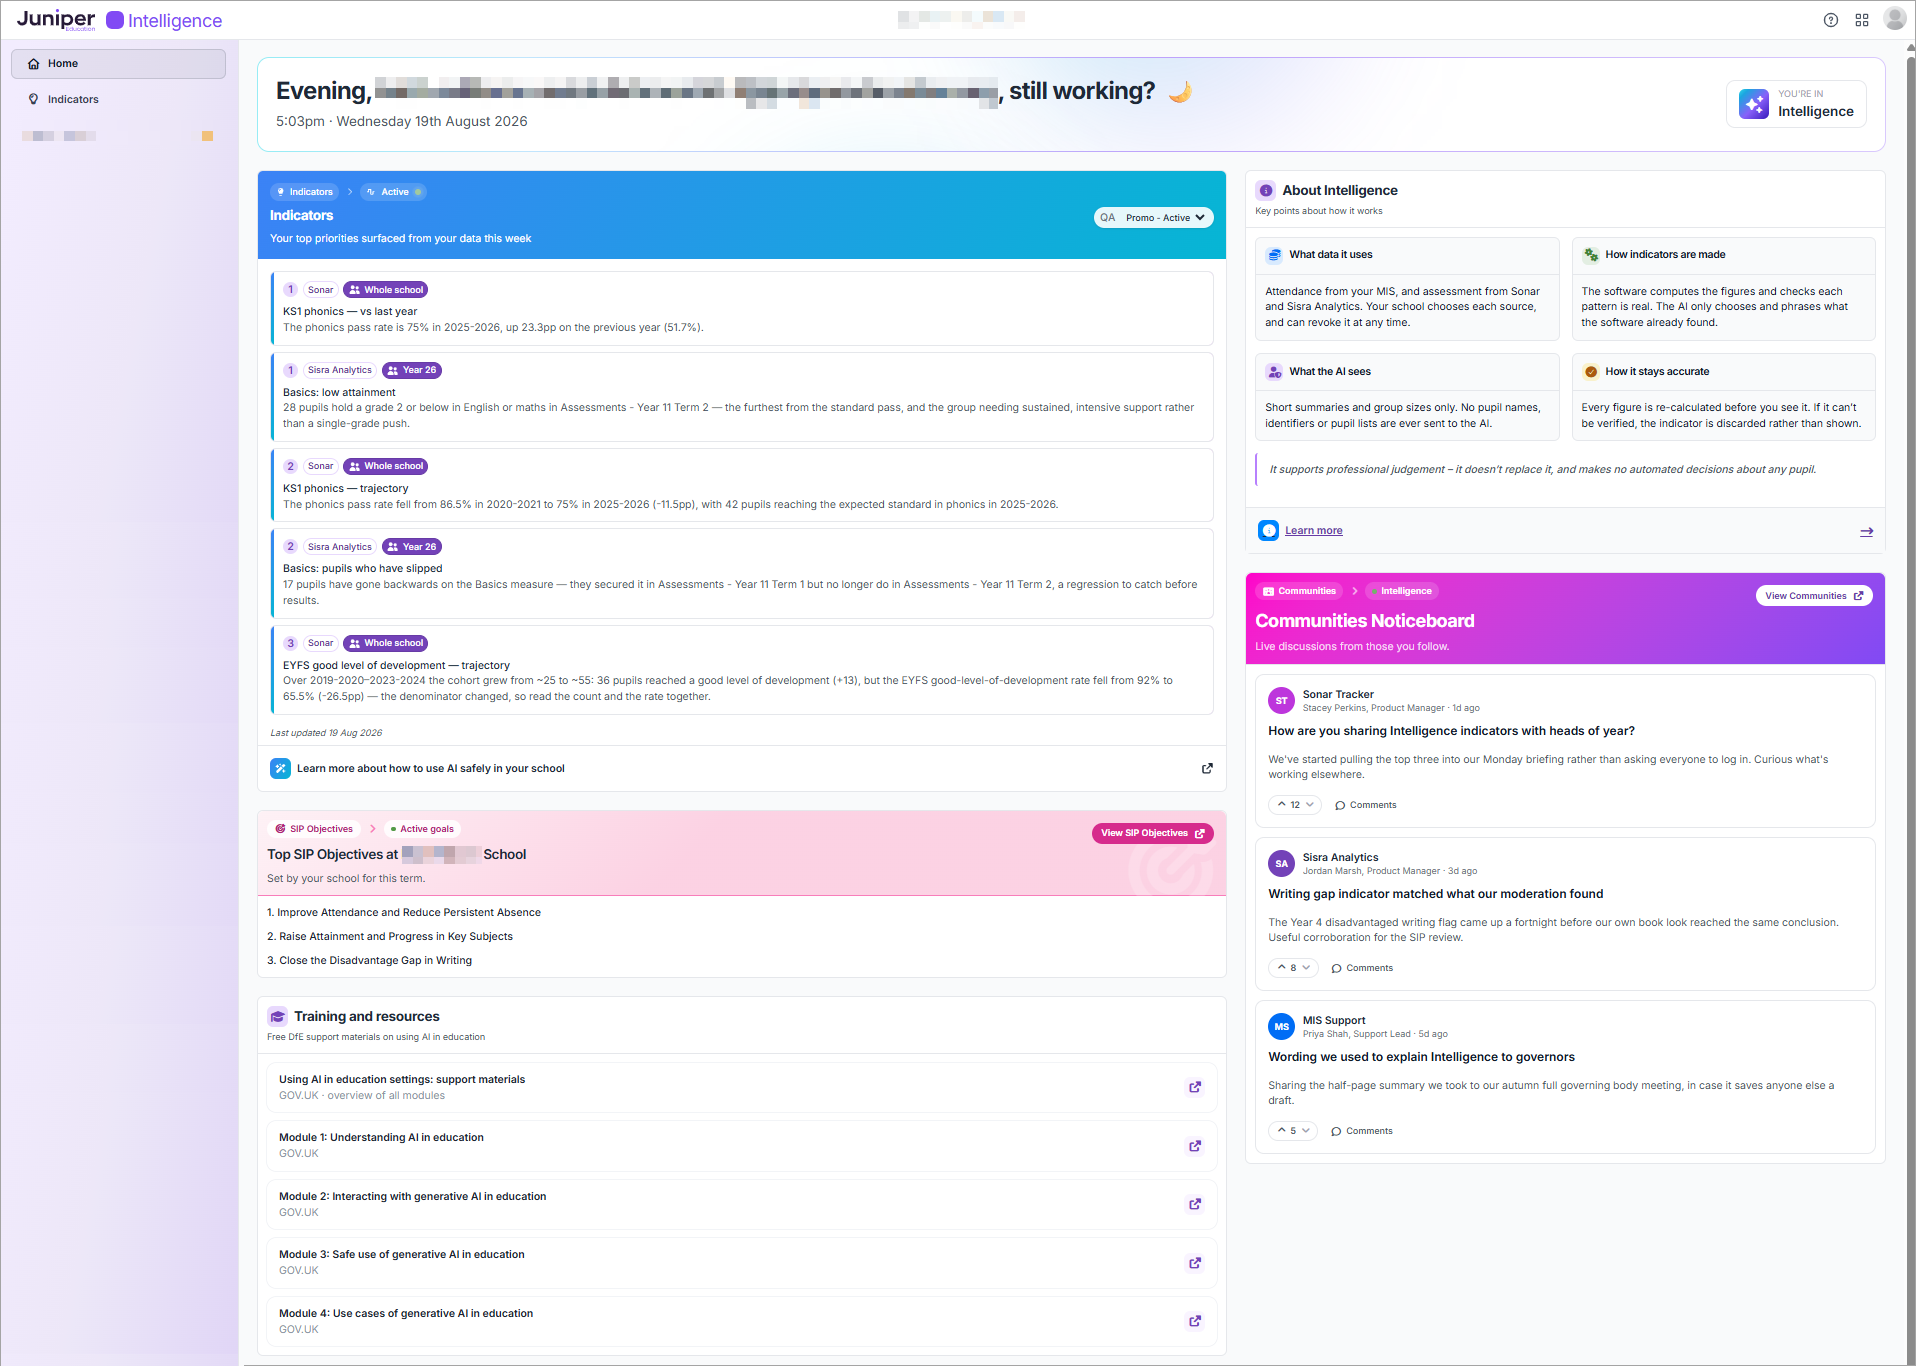The image size is (1916, 1366).
Task: Open external link for Module 2 resource
Action: click(1195, 1204)
